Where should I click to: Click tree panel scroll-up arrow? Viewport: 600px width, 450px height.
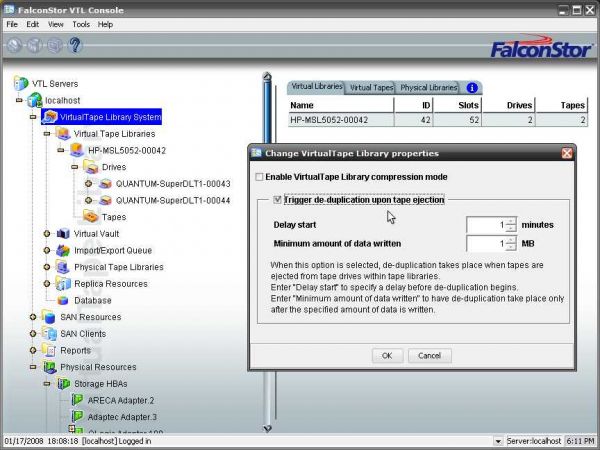[267, 76]
